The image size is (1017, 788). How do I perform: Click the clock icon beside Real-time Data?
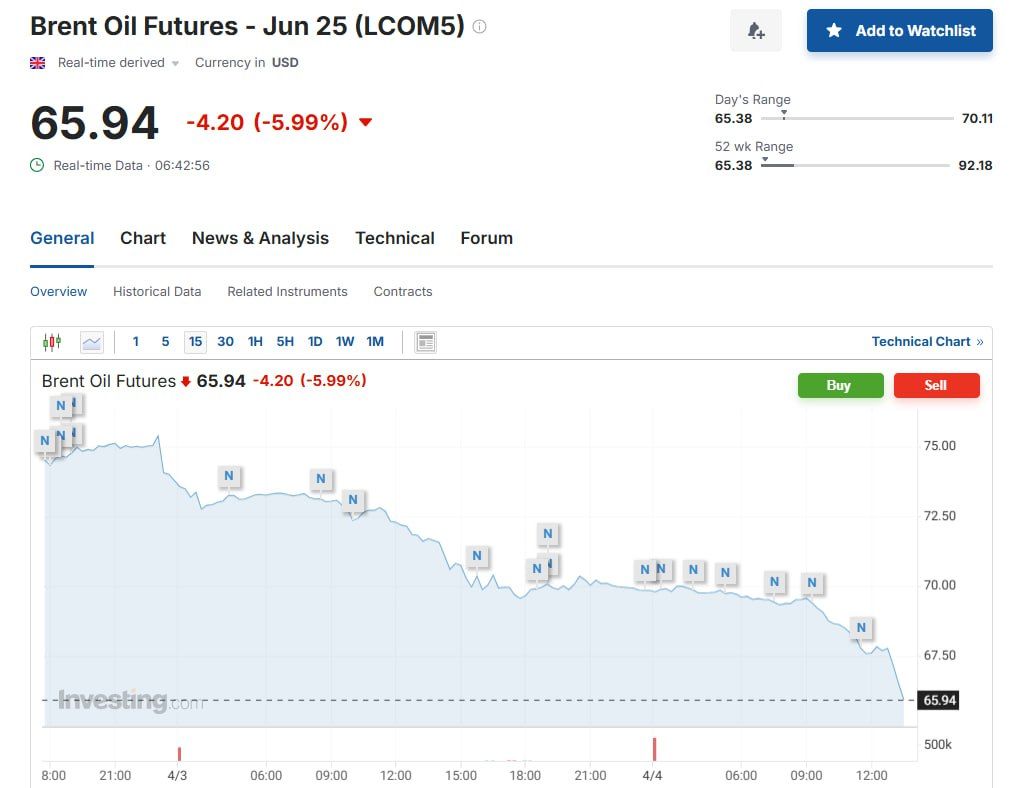tap(37, 165)
